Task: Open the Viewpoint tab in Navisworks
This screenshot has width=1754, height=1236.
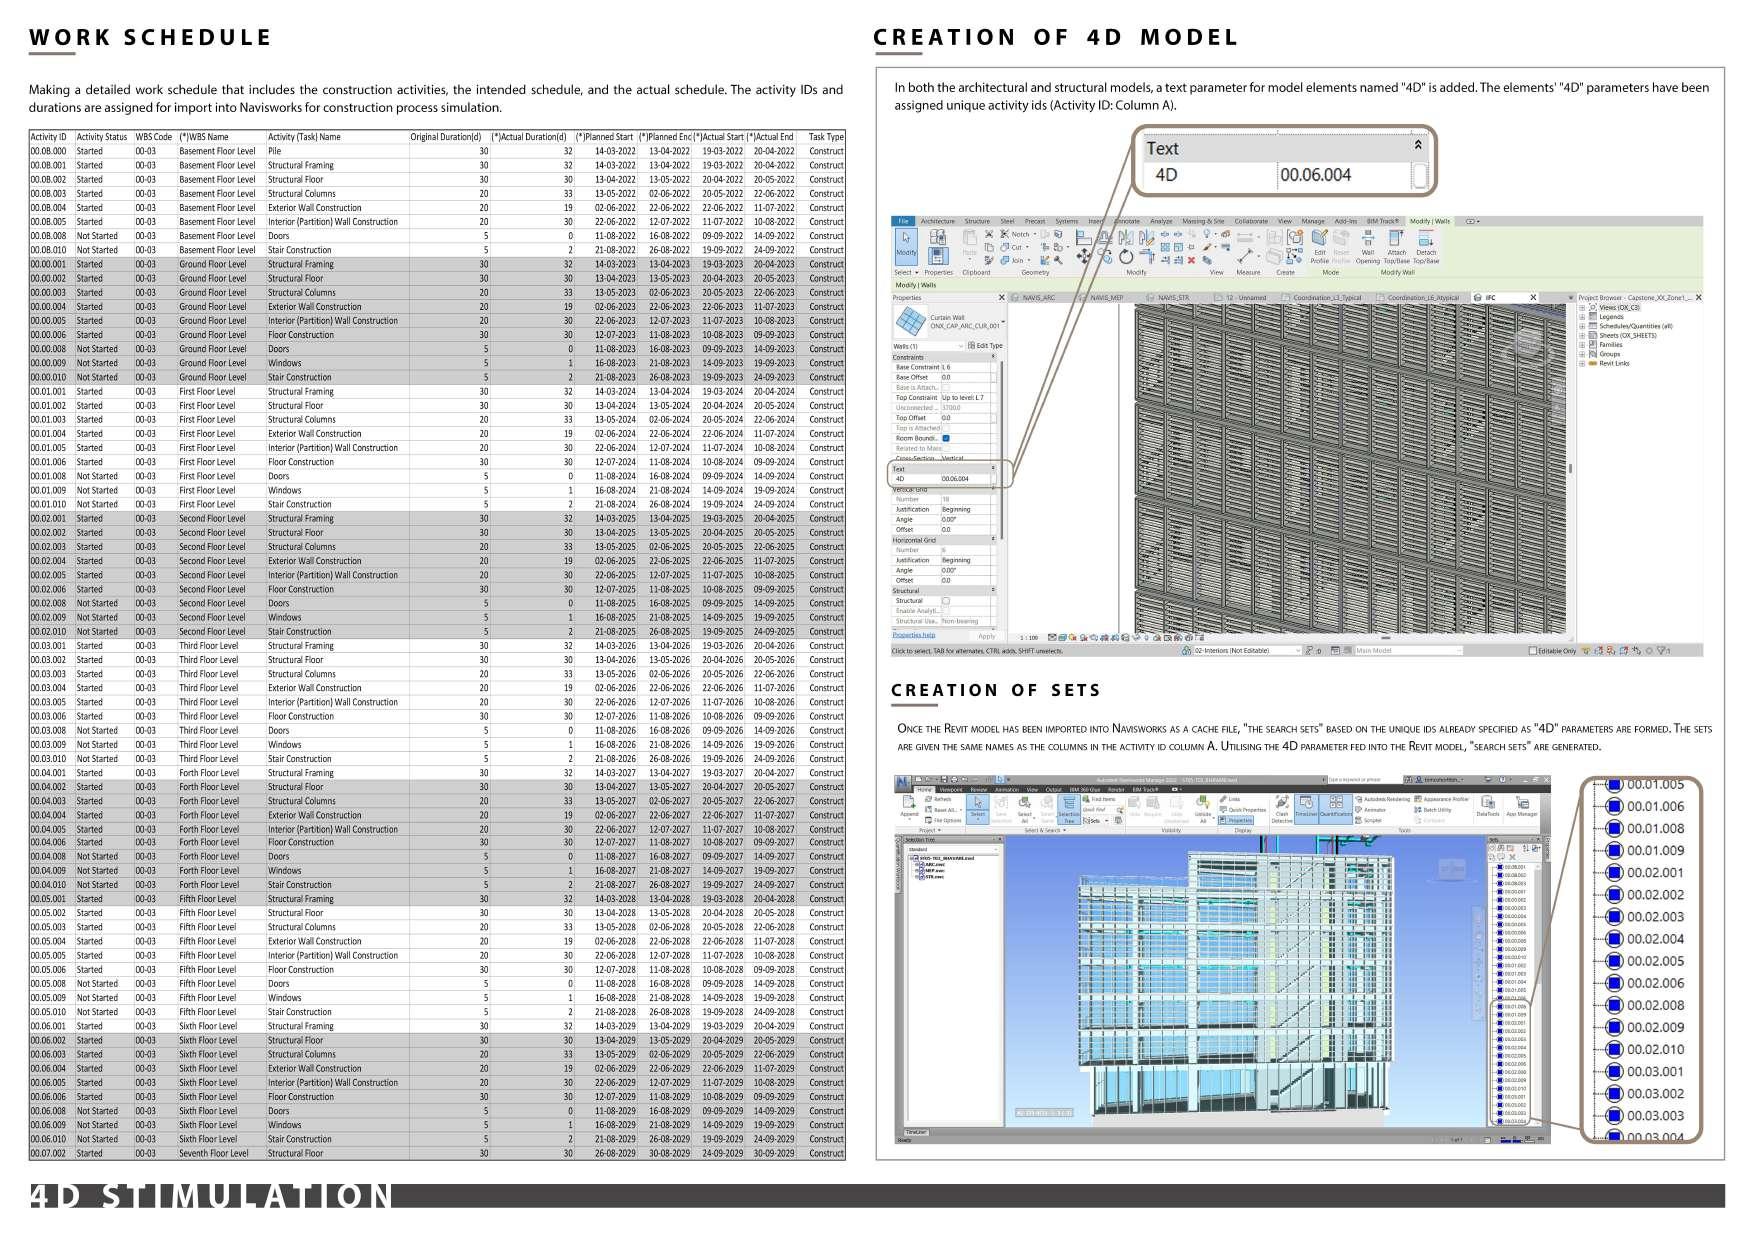Action: pos(951,788)
